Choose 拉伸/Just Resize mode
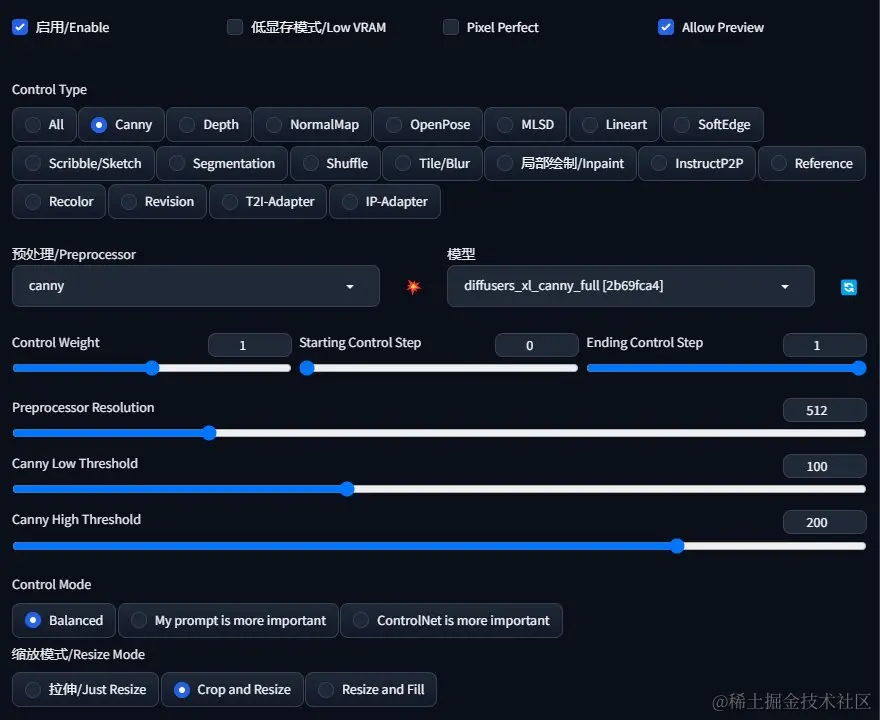The image size is (880, 720). pyautogui.click(x=85, y=690)
